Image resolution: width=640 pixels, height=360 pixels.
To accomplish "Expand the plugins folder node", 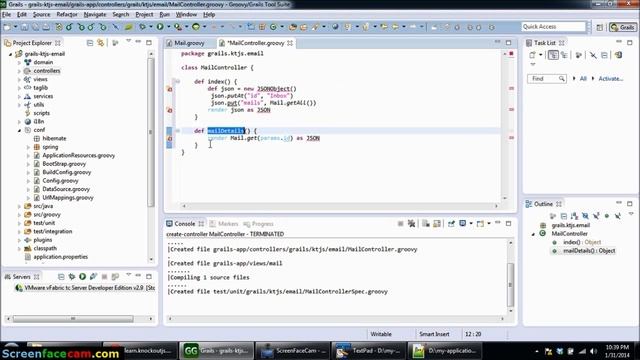I will (19, 240).
